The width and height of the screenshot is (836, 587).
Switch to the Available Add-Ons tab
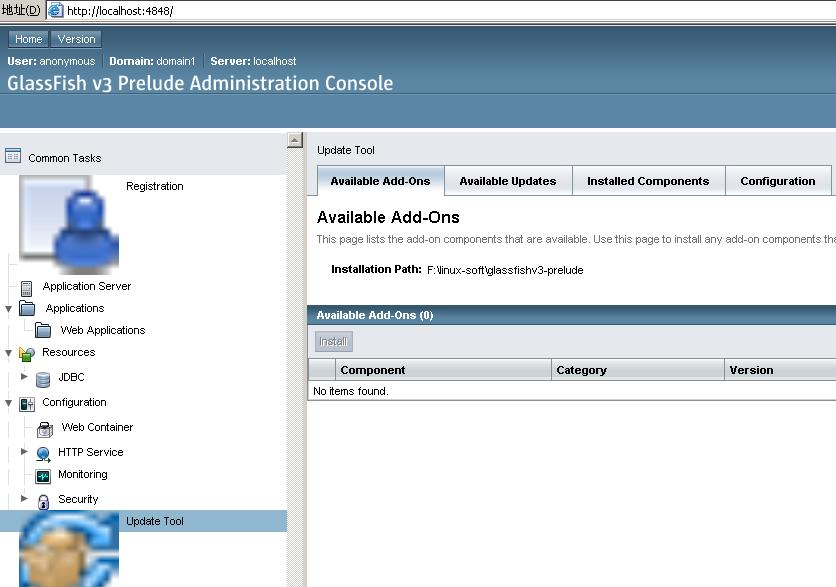click(380, 181)
